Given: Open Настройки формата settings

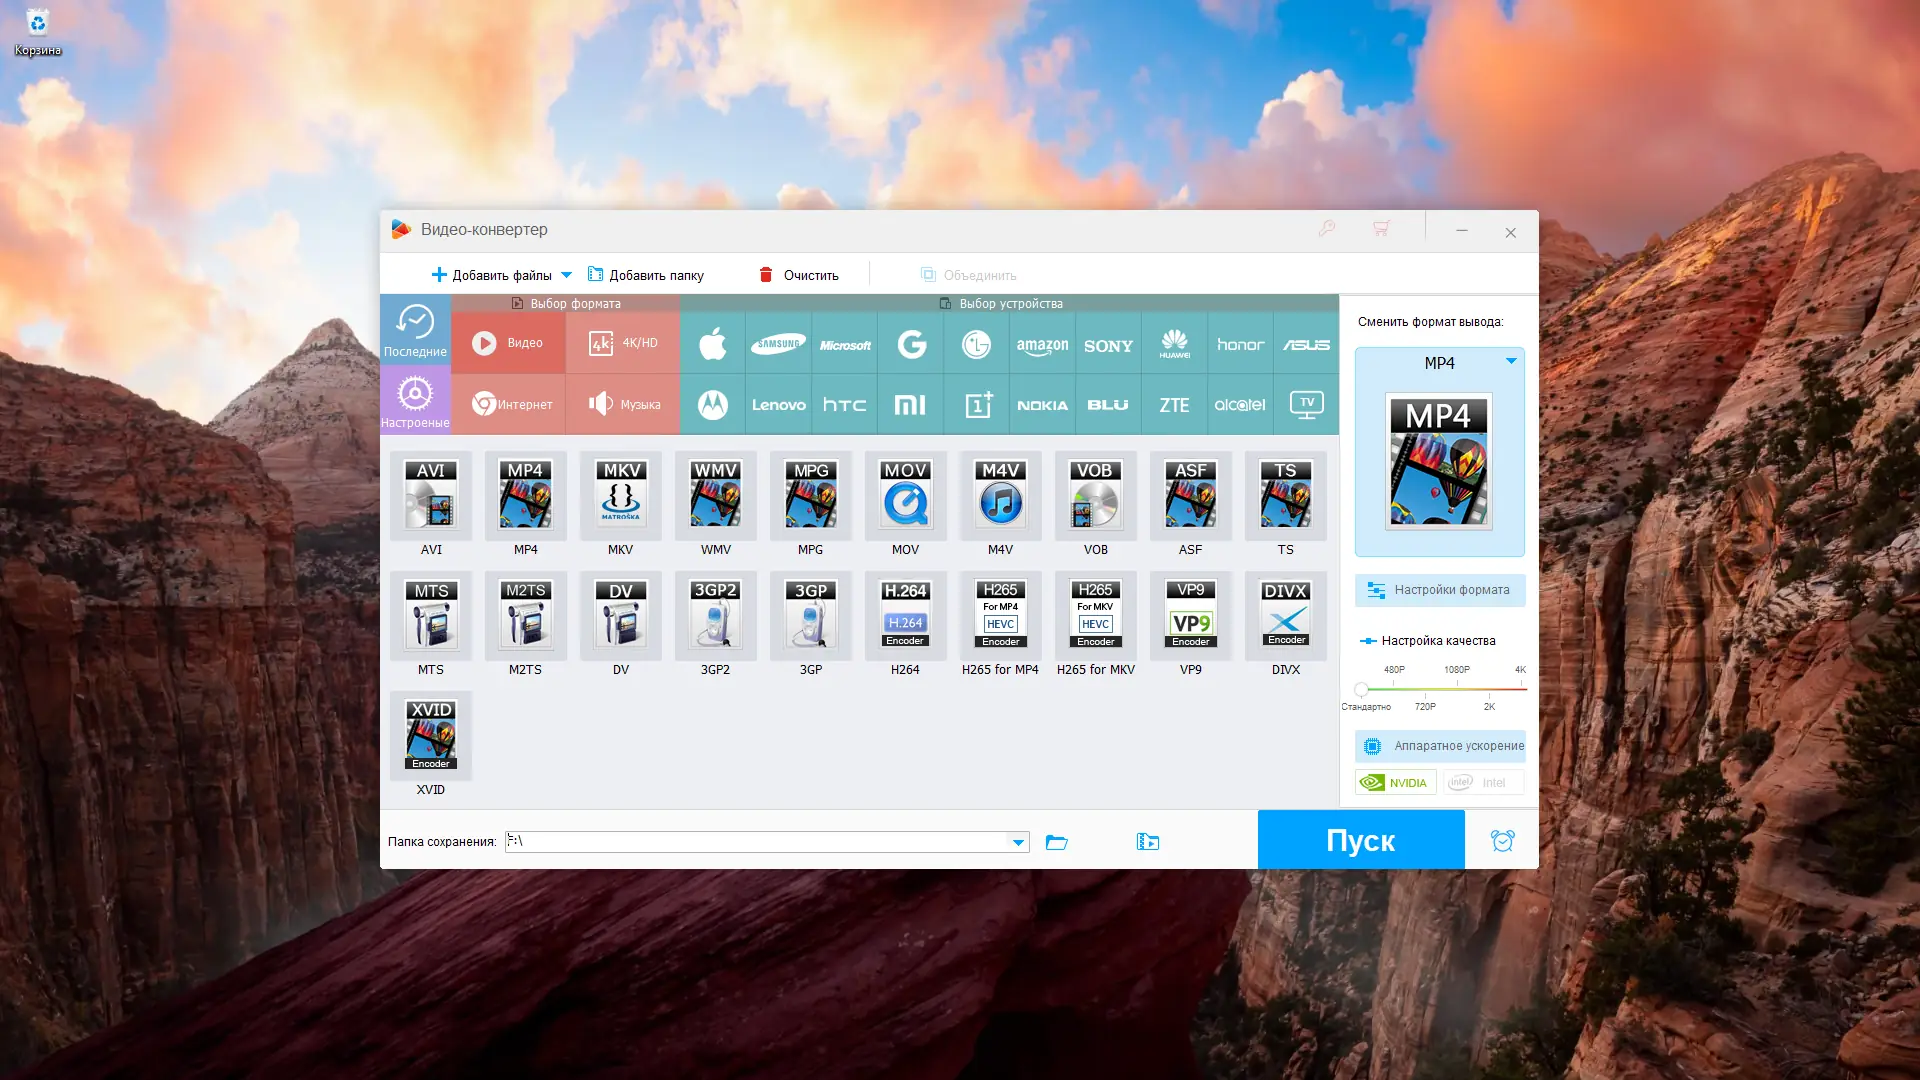Looking at the screenshot, I should tap(1440, 590).
